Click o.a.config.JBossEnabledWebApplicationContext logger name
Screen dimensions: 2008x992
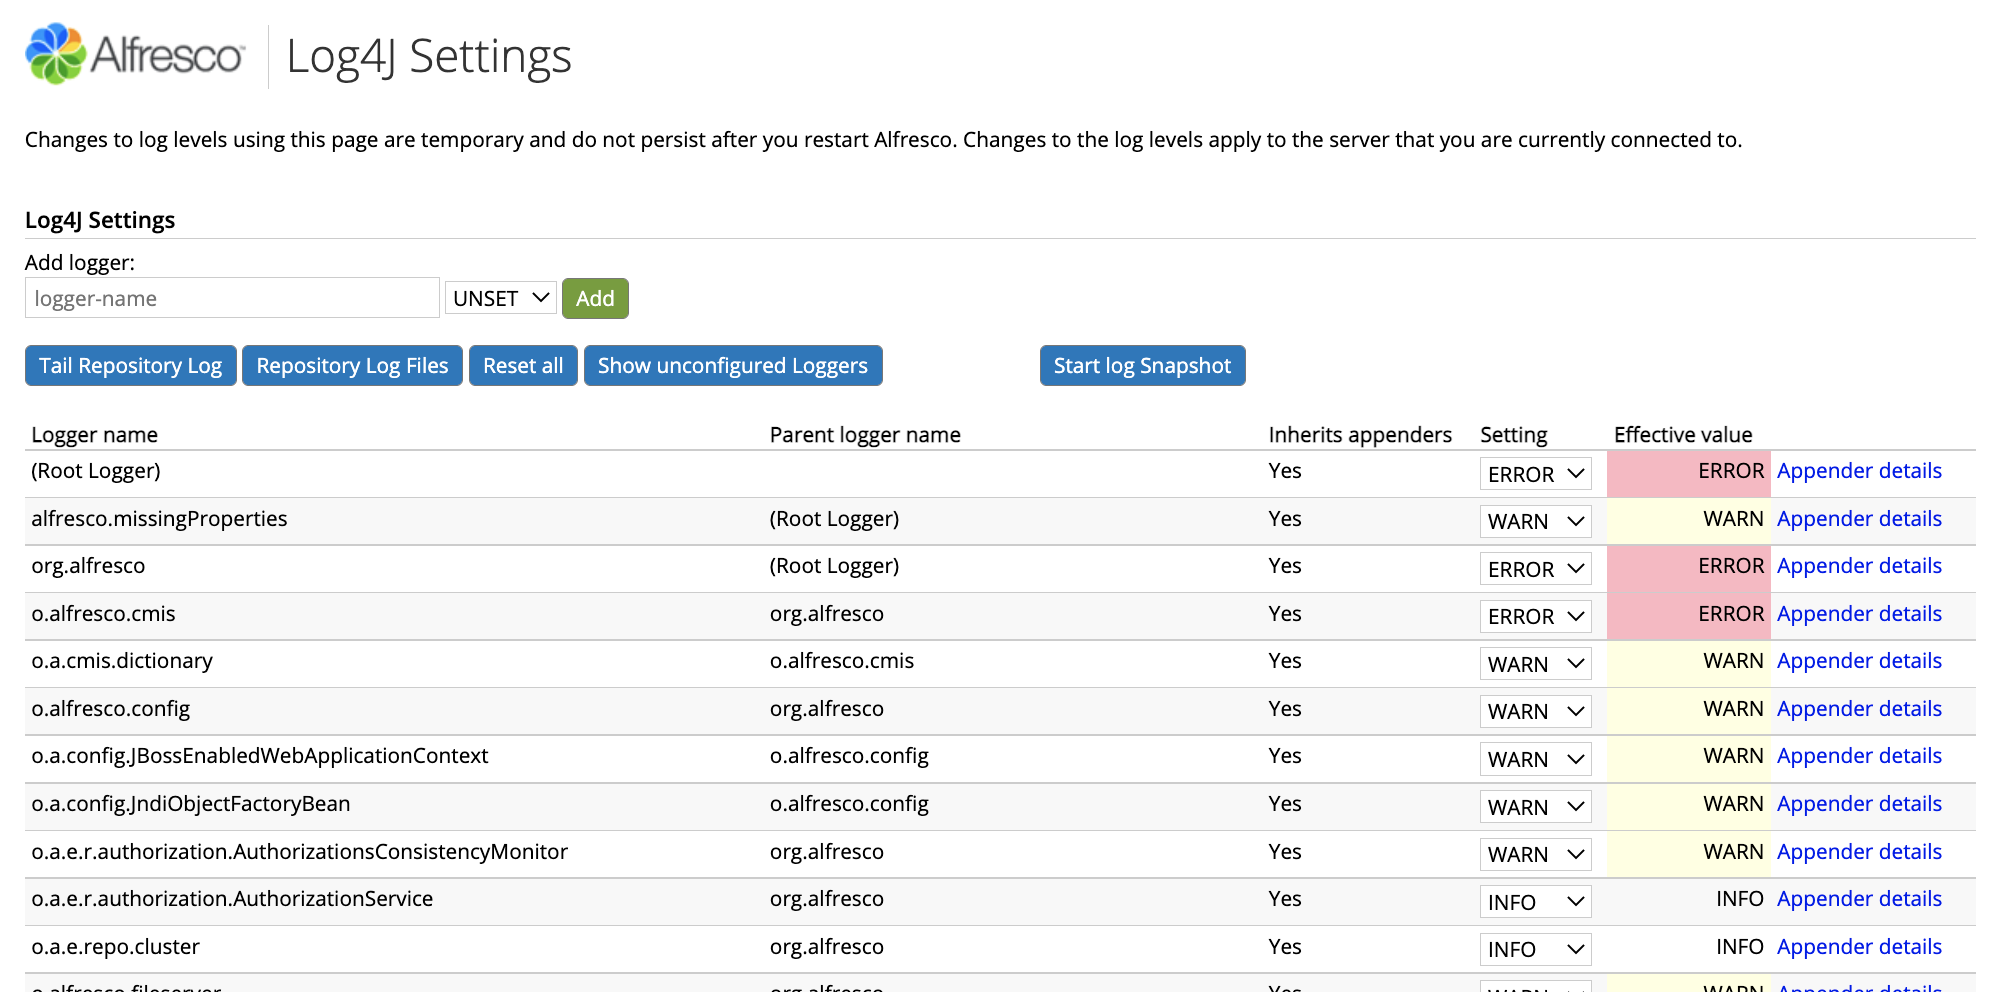(x=260, y=756)
